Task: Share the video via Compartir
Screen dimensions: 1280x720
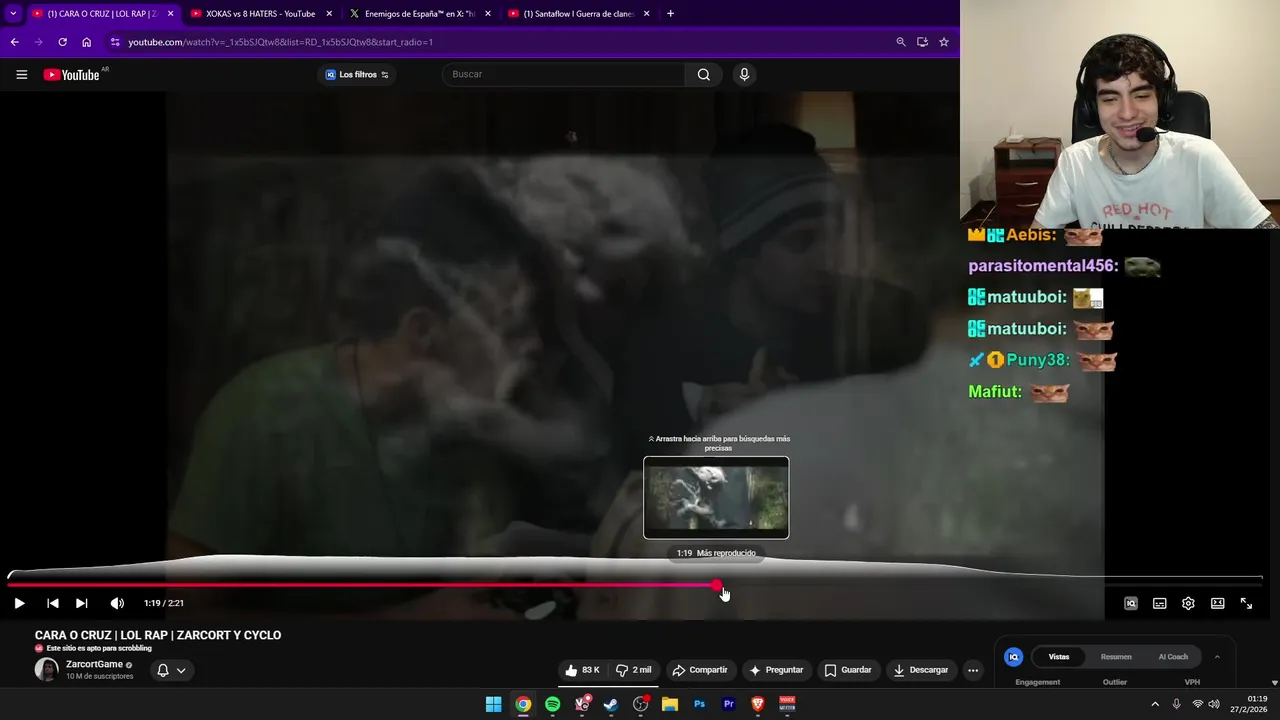Action: click(700, 670)
